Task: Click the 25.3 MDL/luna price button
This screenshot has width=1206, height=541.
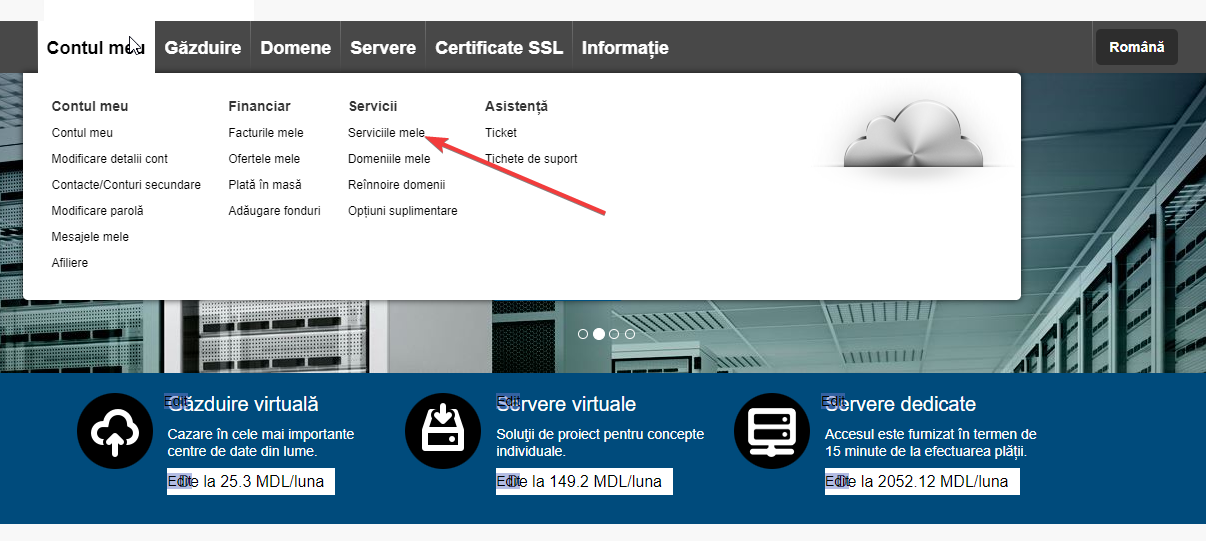Action: click(251, 481)
